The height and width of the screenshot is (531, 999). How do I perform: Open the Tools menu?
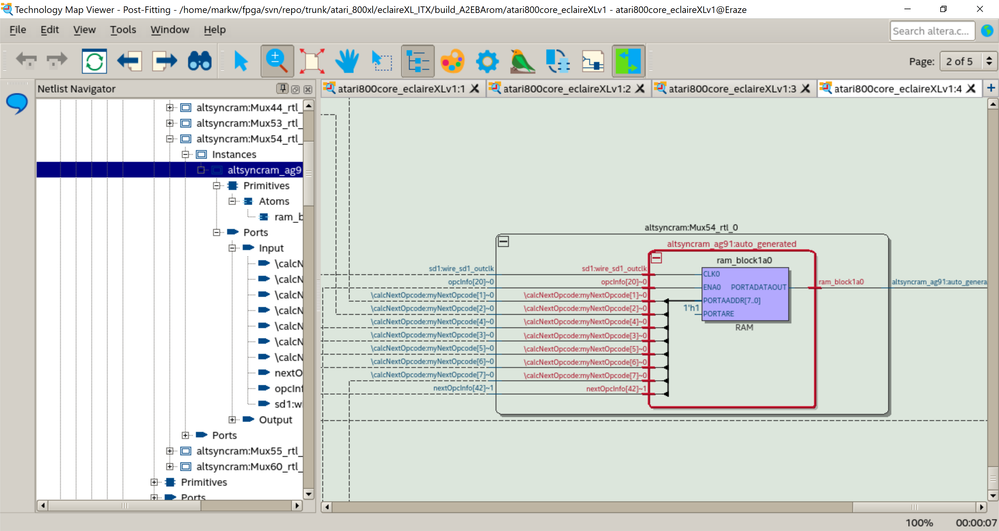click(123, 30)
